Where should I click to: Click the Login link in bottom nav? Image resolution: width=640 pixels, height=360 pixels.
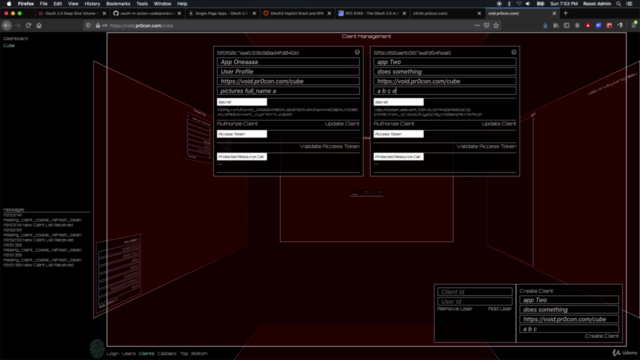click(112, 353)
